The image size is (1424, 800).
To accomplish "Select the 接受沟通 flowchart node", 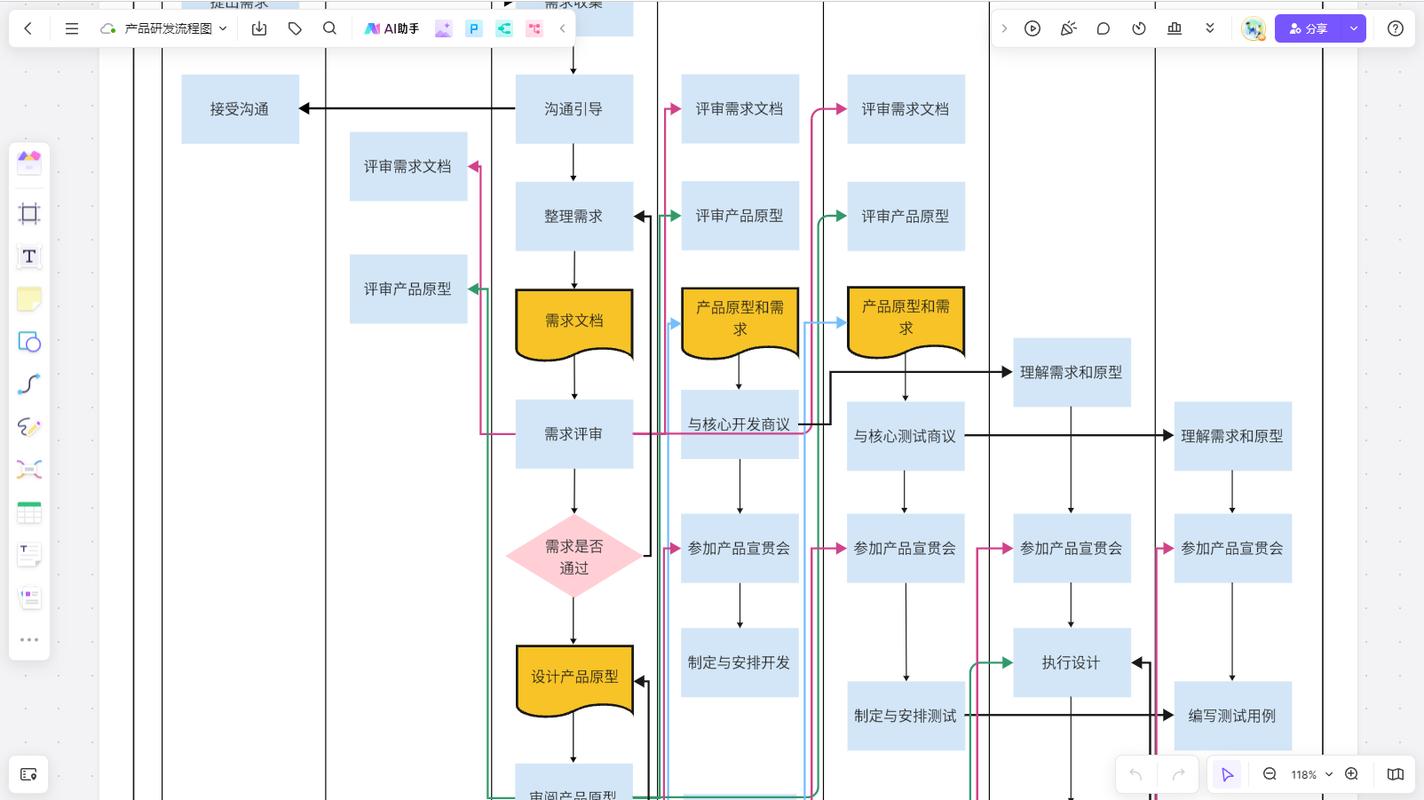I will point(240,109).
